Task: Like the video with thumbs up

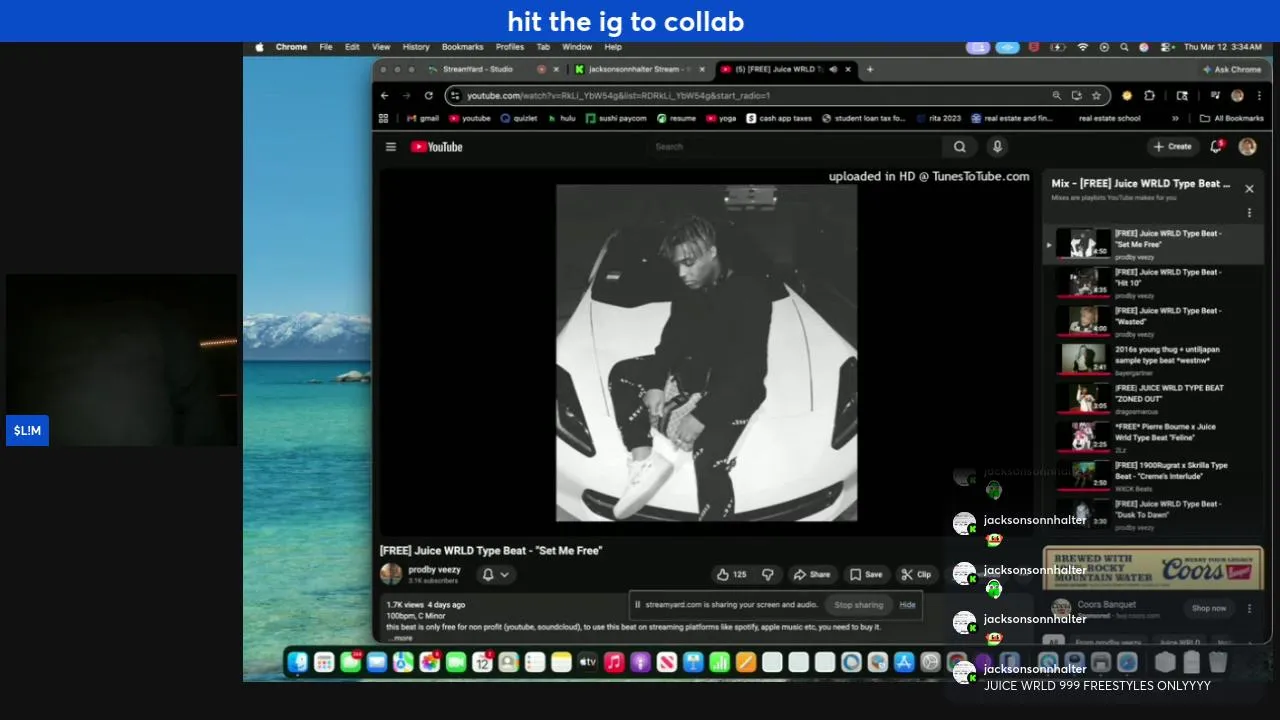Action: [x=731, y=574]
